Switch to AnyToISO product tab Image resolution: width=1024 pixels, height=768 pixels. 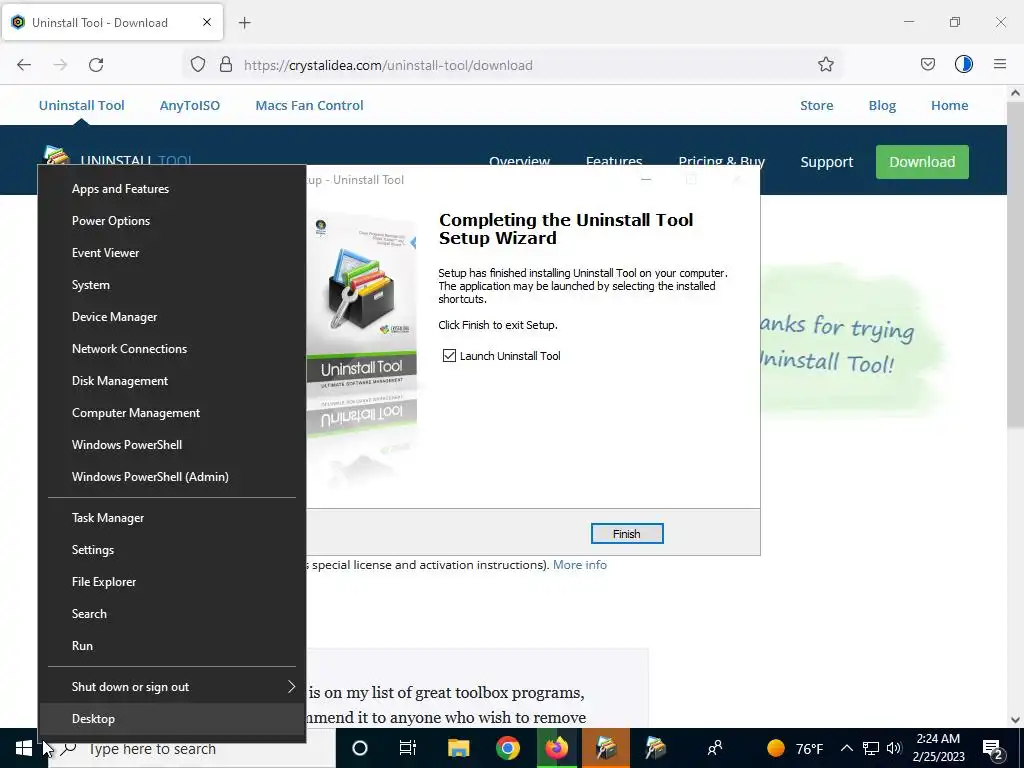tap(190, 105)
